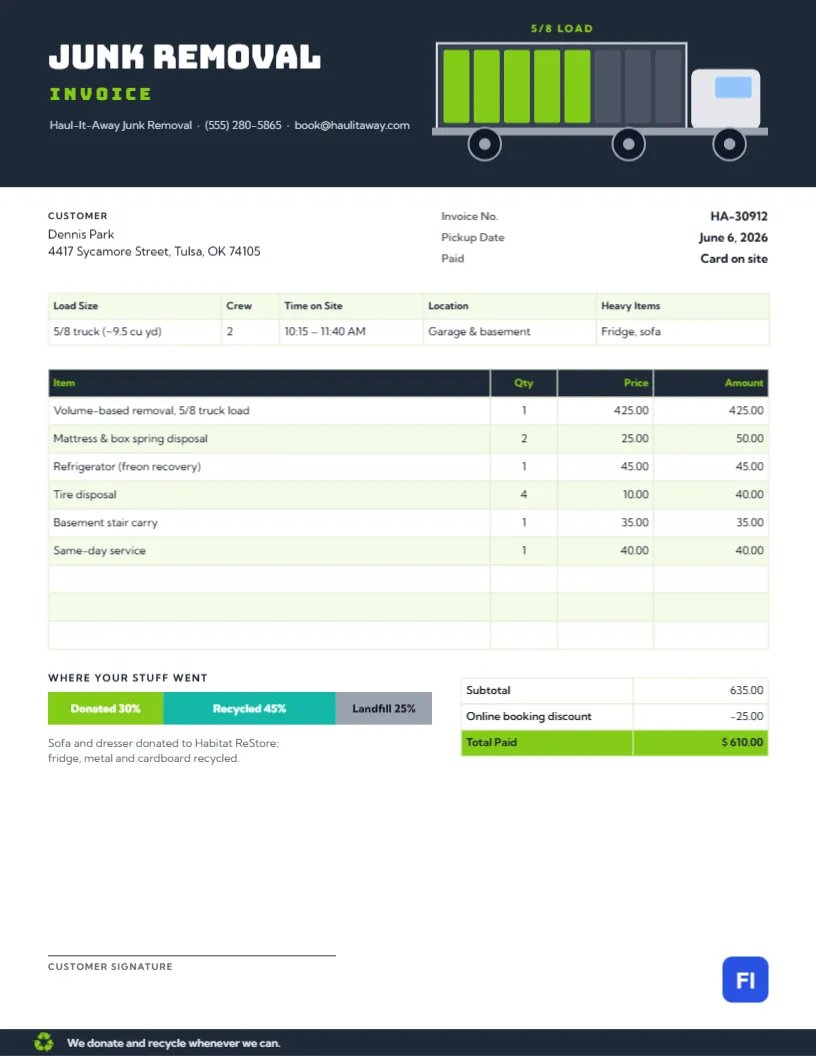Click invoice number HA-30912
The image size is (816, 1056).
click(739, 216)
